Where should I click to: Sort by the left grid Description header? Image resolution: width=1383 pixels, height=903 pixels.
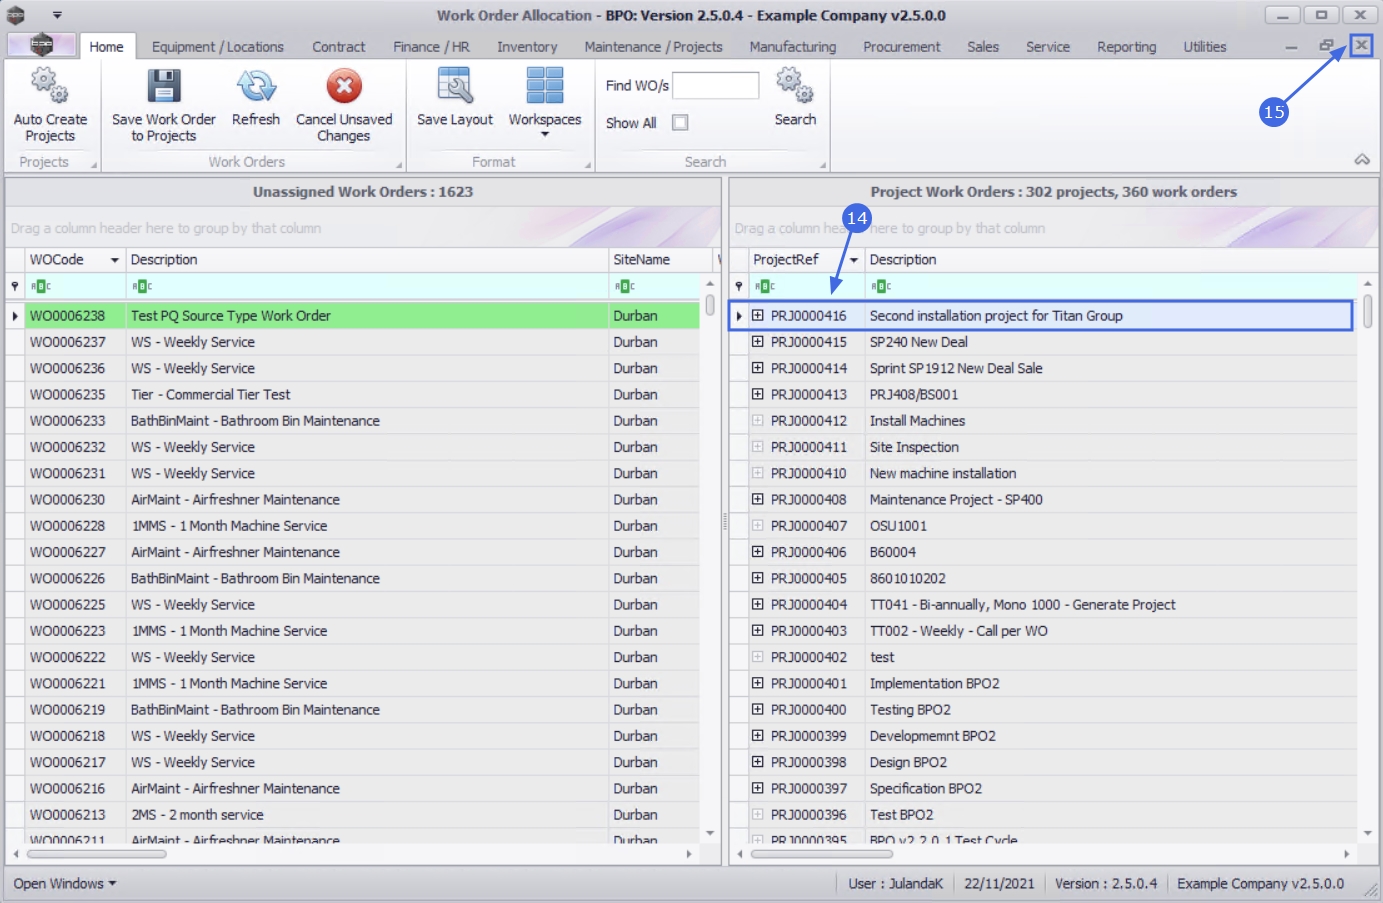pyautogui.click(x=367, y=260)
